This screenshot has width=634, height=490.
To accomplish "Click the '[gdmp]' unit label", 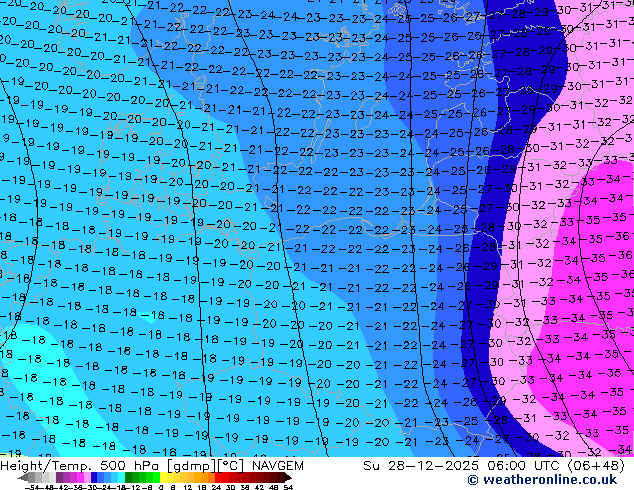I will pos(192,466).
